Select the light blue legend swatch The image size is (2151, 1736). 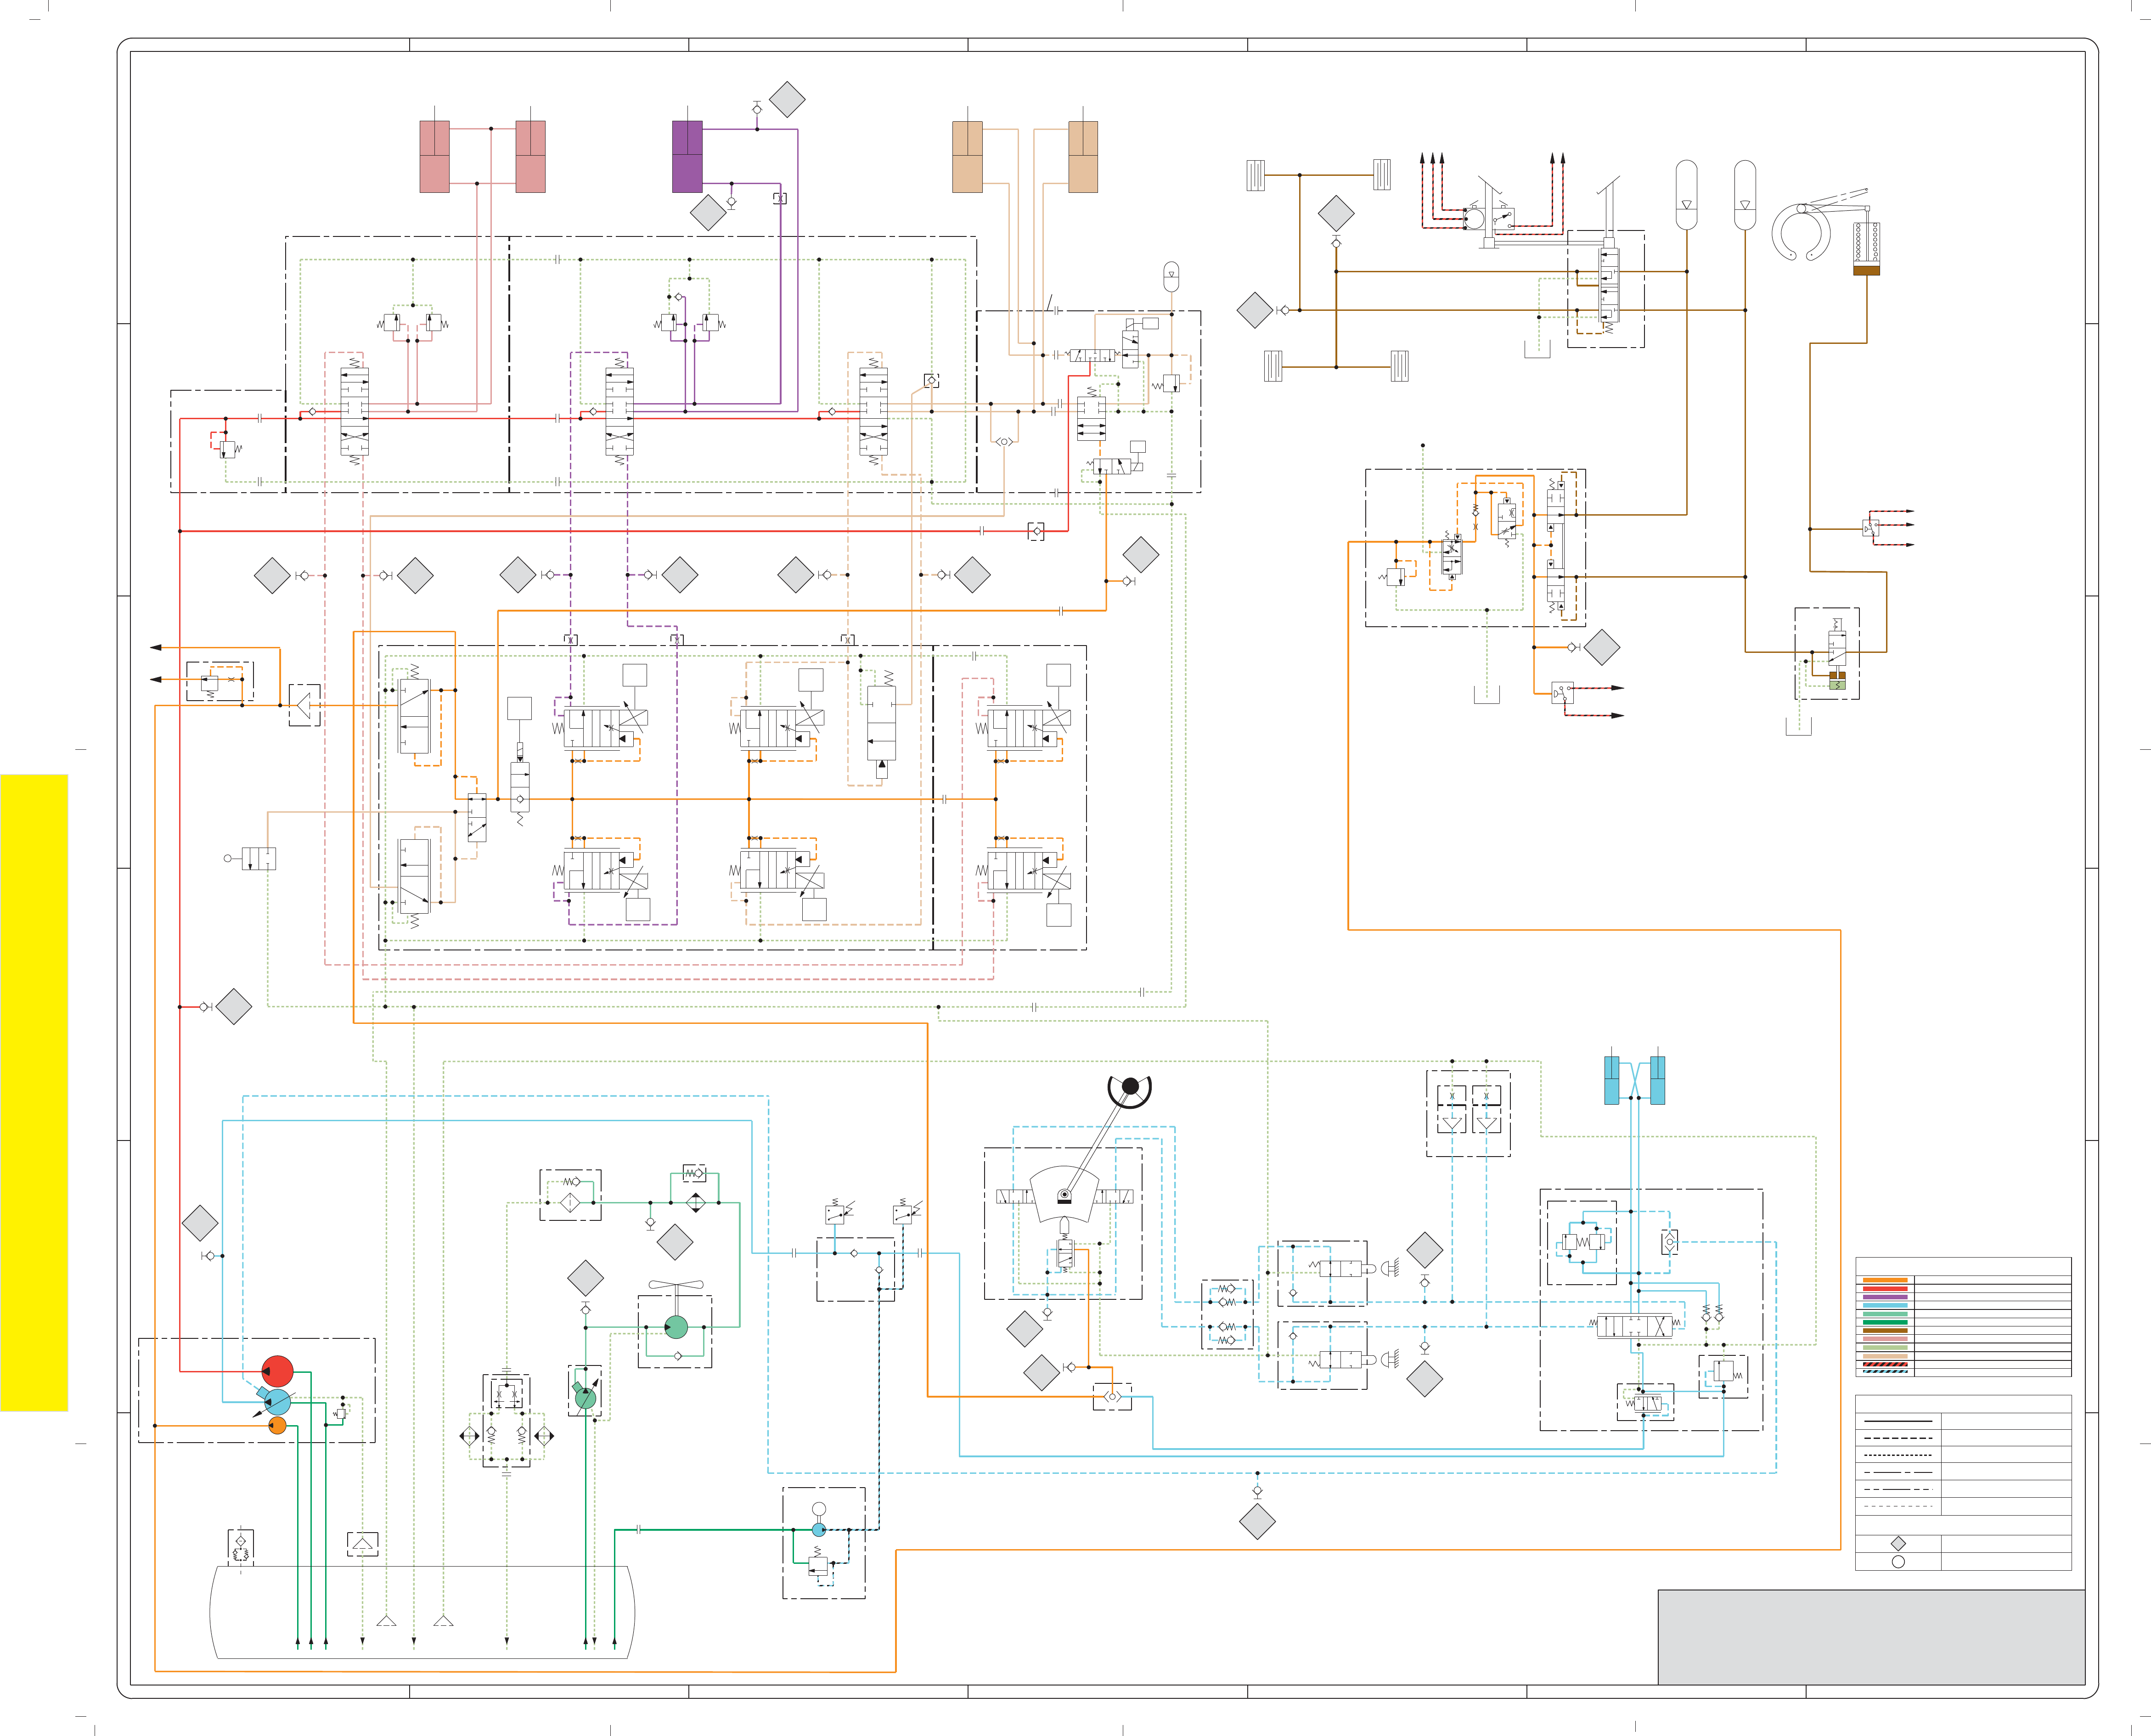click(x=1885, y=1305)
